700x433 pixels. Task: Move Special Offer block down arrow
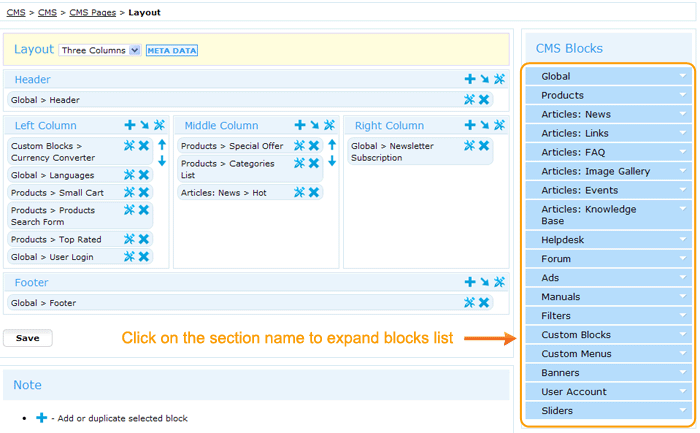[x=332, y=161]
